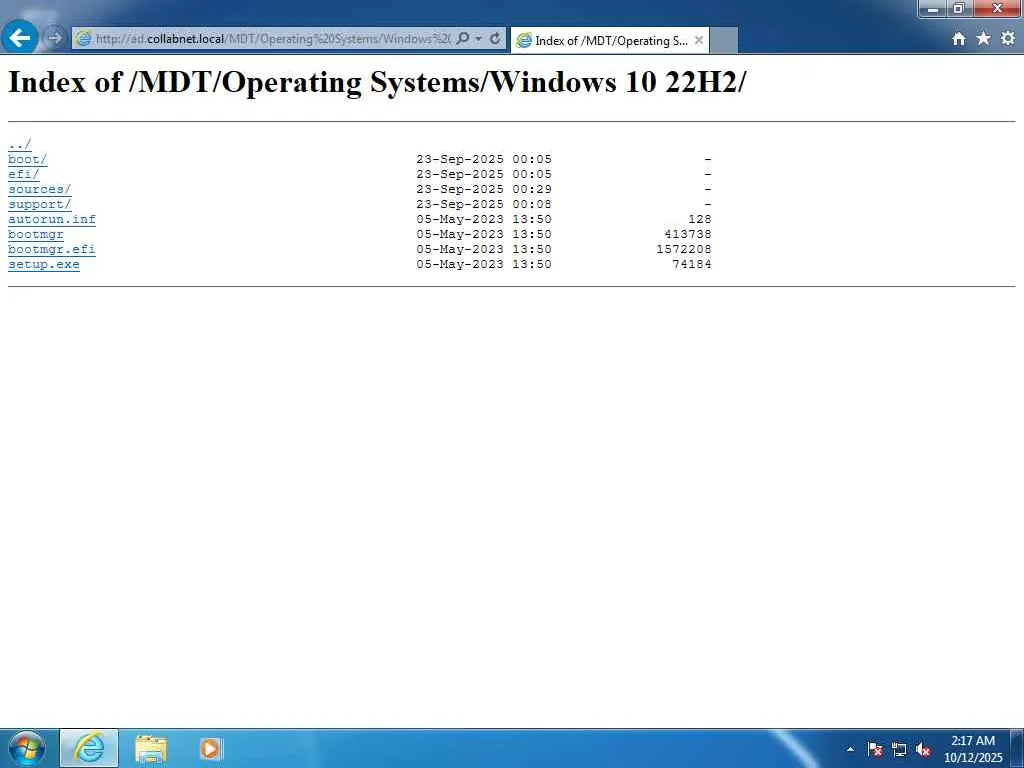Open the boot/ folder link
This screenshot has width=1024, height=768.
coord(27,159)
